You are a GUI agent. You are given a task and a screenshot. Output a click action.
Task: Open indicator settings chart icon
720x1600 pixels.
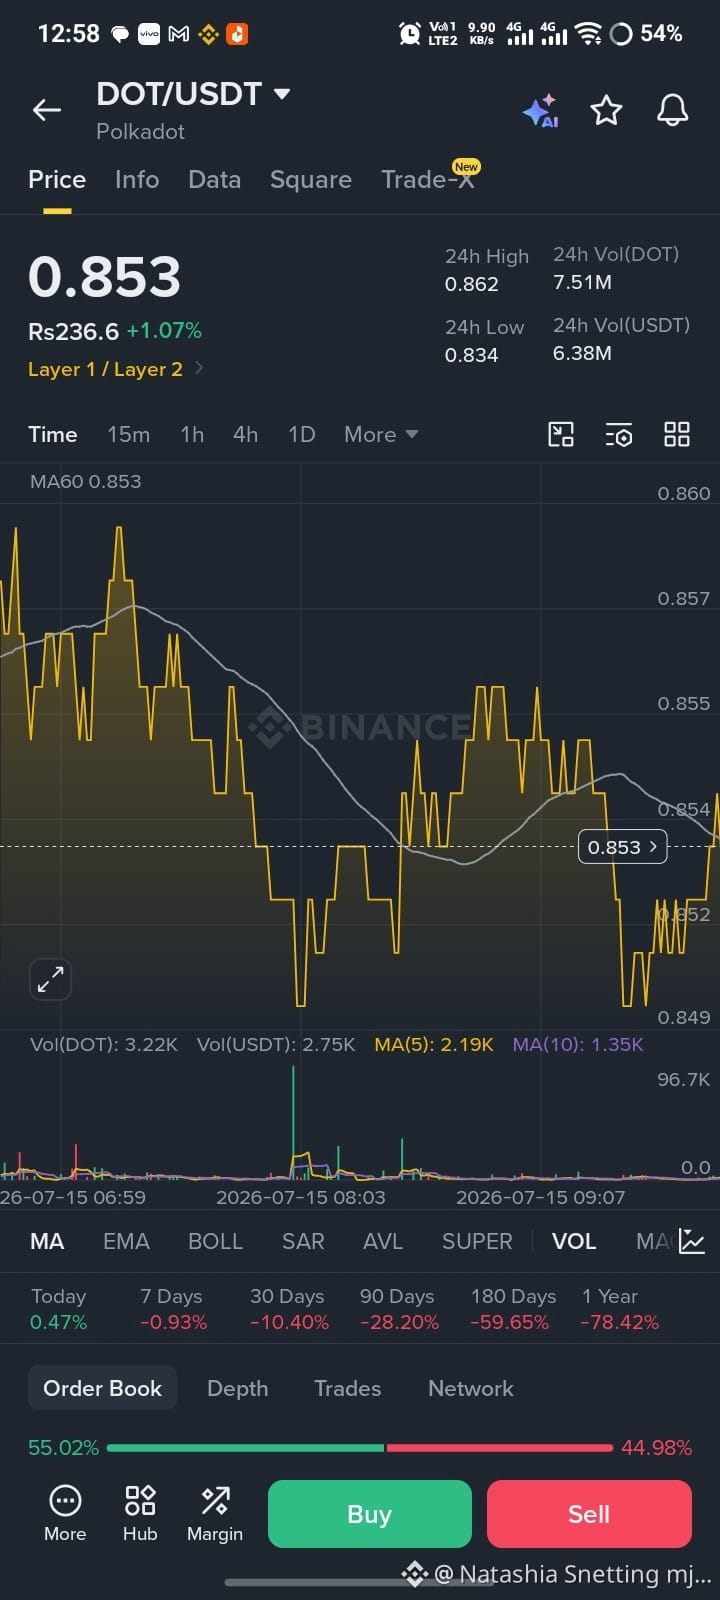tap(692, 1241)
